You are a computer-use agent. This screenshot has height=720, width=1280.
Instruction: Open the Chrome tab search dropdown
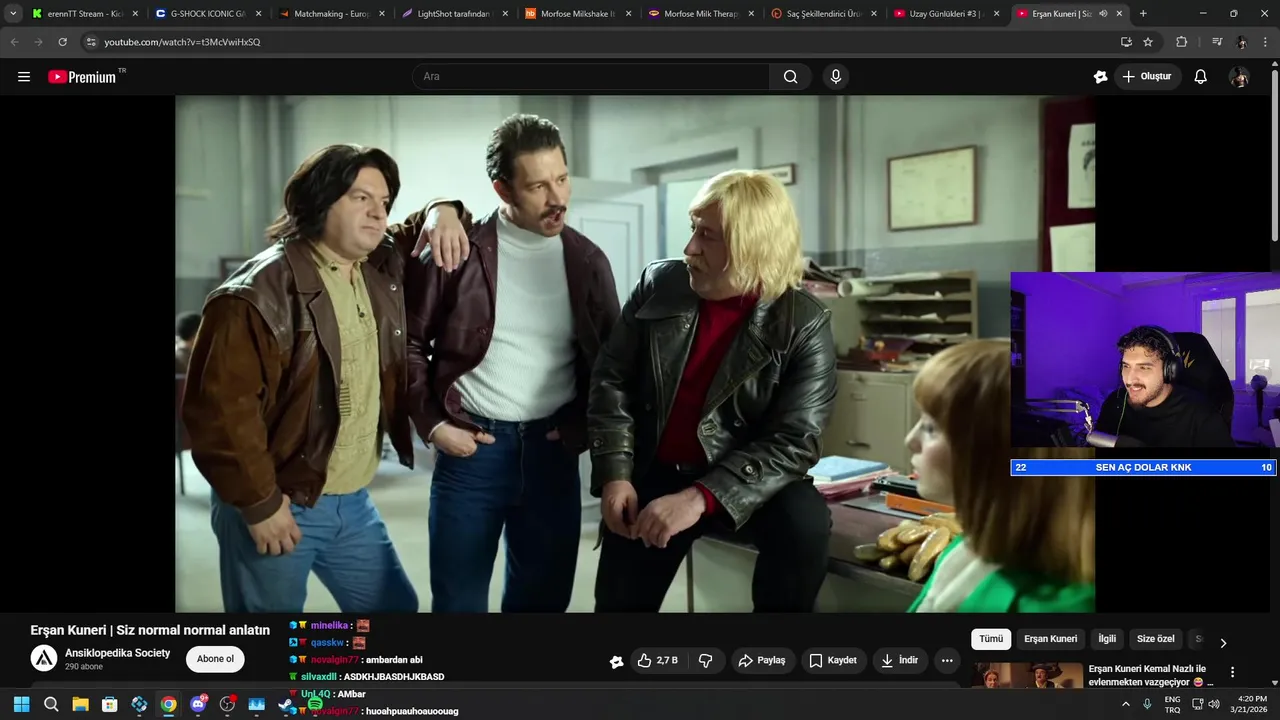coord(13,14)
